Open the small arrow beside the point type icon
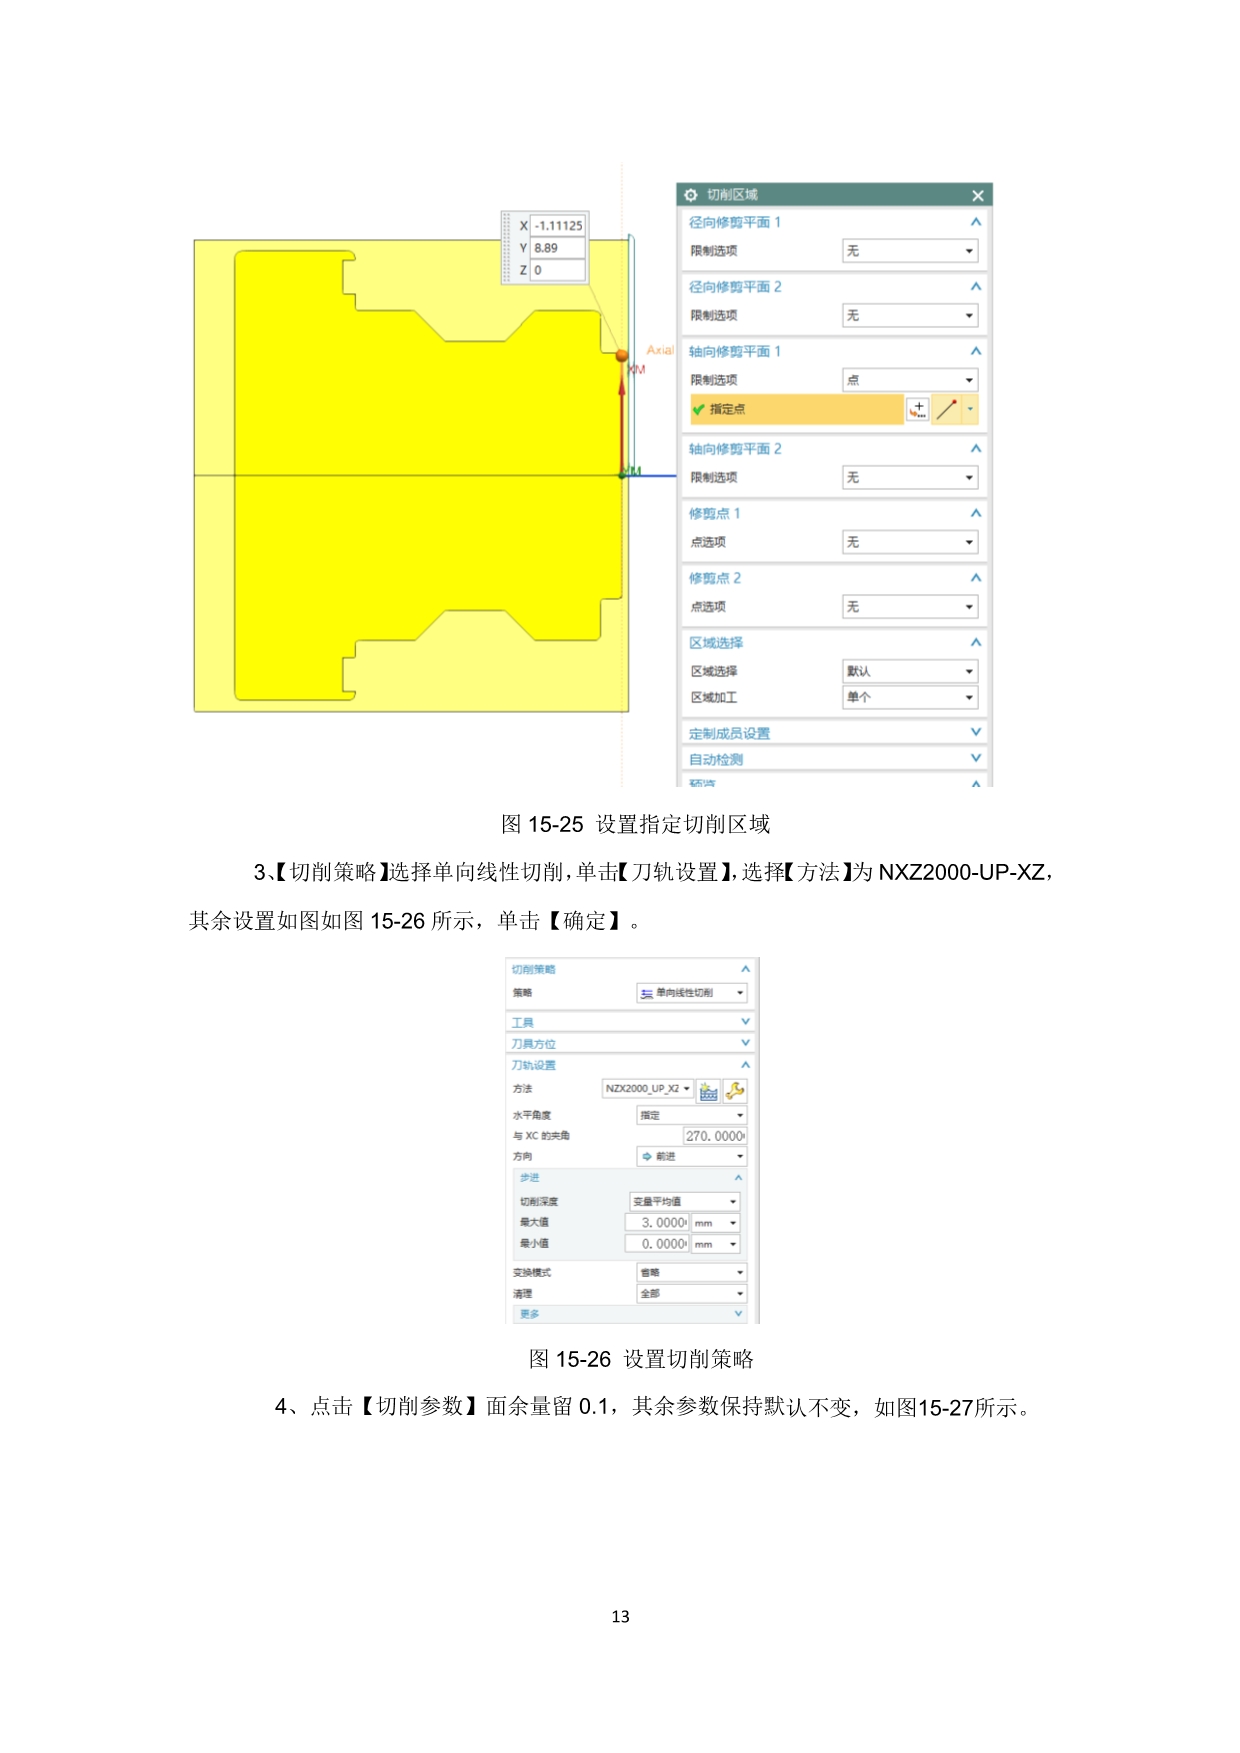The width and height of the screenshot is (1240, 1753). (x=970, y=409)
